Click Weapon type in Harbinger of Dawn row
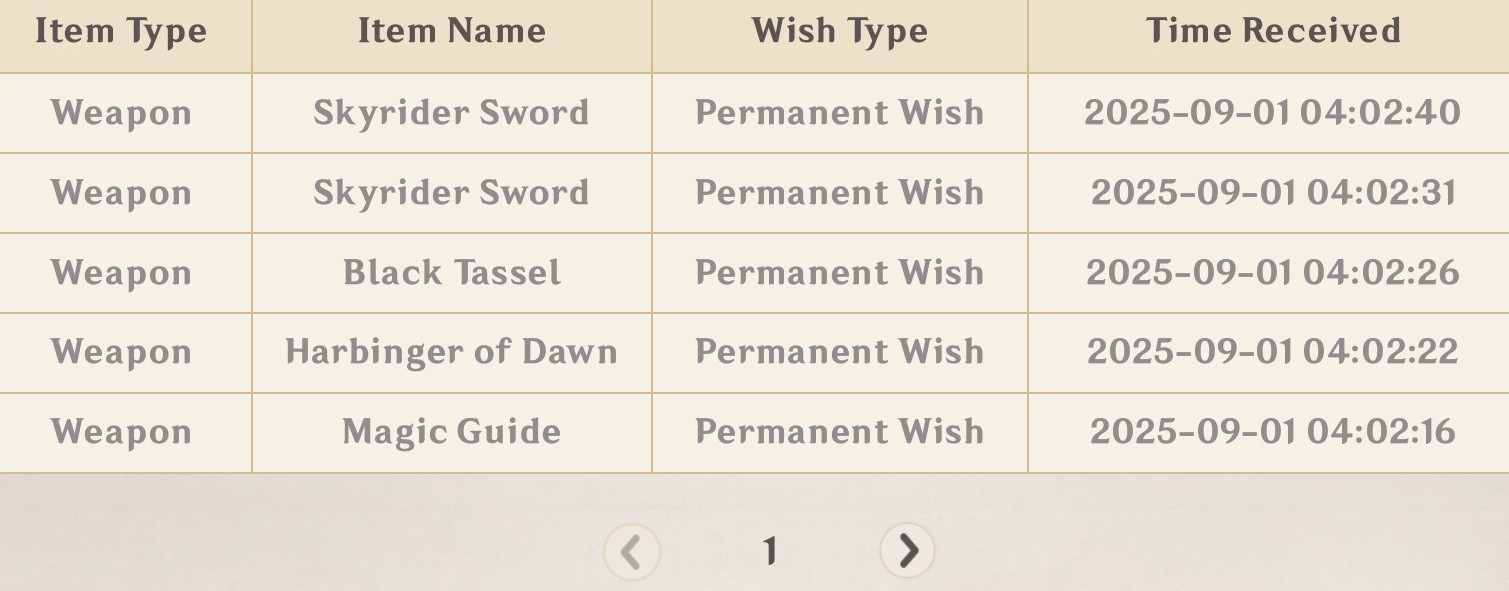Screen dimensions: 1509x591 coord(121,353)
